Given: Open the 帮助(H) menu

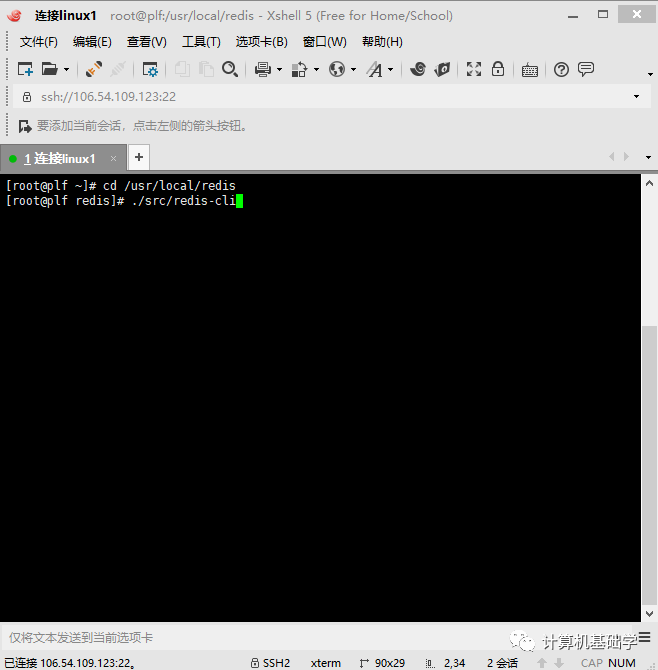Looking at the screenshot, I should click(x=382, y=42).
